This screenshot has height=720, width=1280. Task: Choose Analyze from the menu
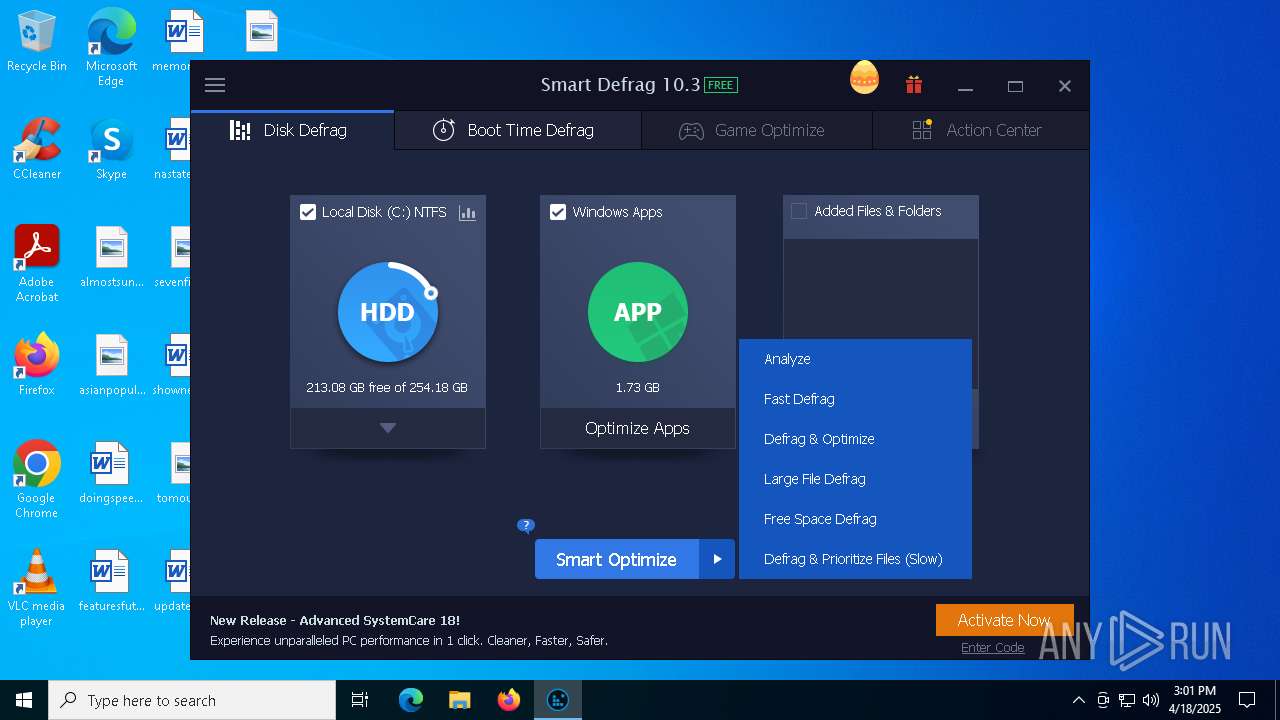point(855,359)
